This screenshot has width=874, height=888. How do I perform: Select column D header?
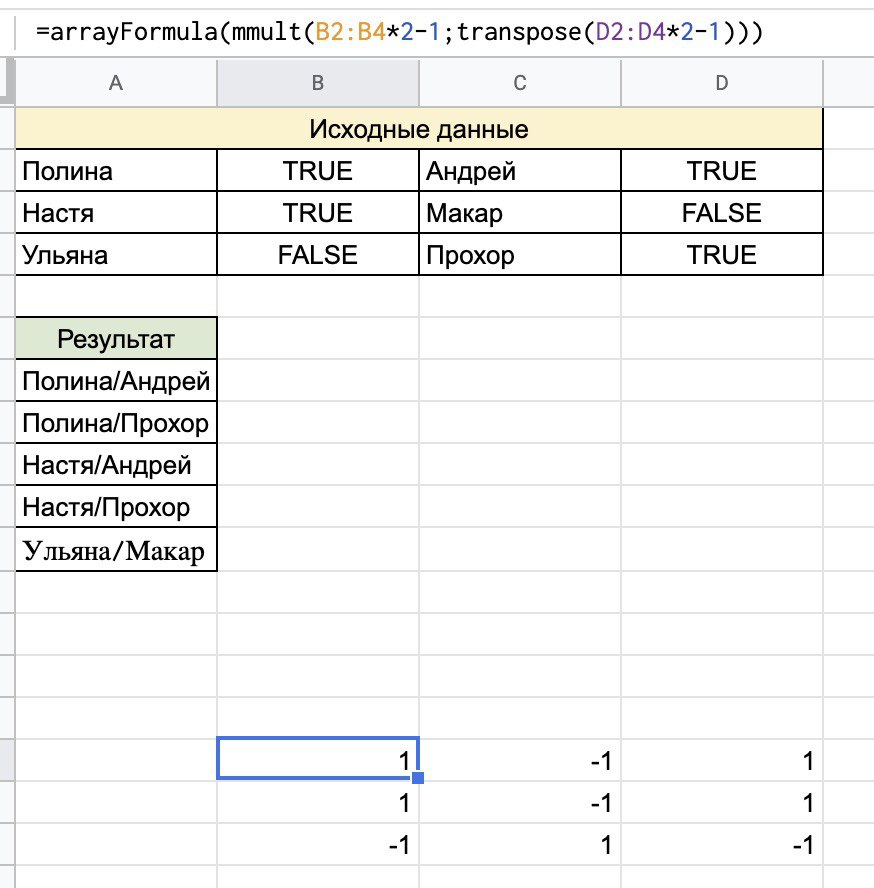722,83
